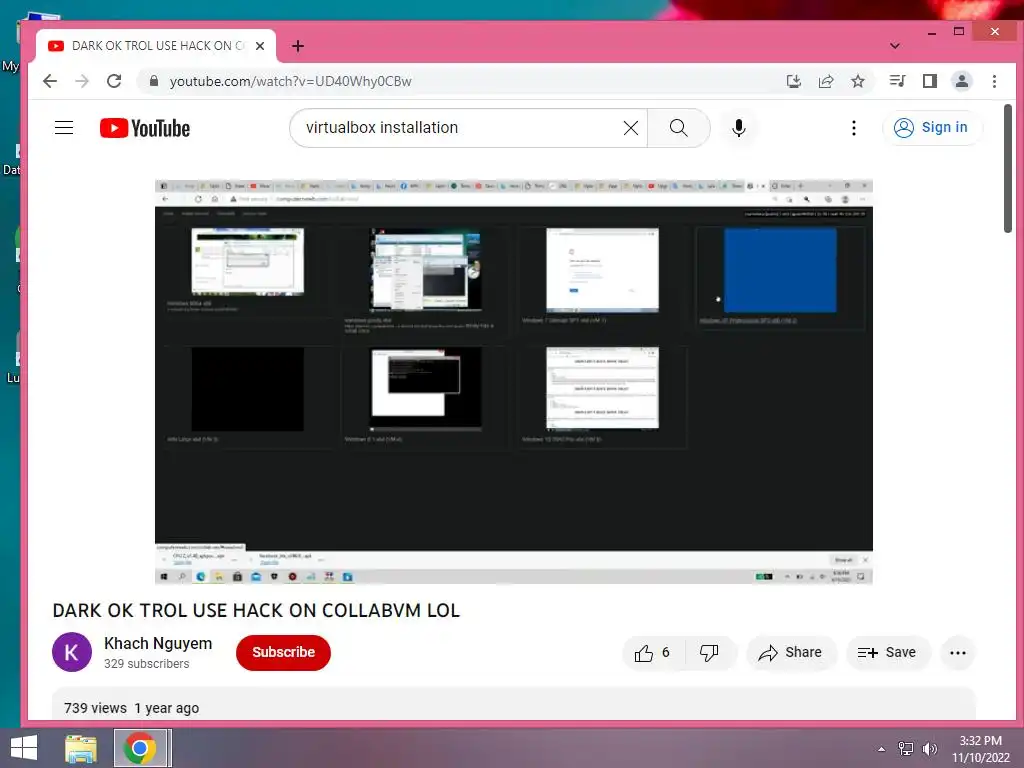This screenshot has height=768, width=1024.
Task: Open network status tray icon
Action: pyautogui.click(x=905, y=748)
